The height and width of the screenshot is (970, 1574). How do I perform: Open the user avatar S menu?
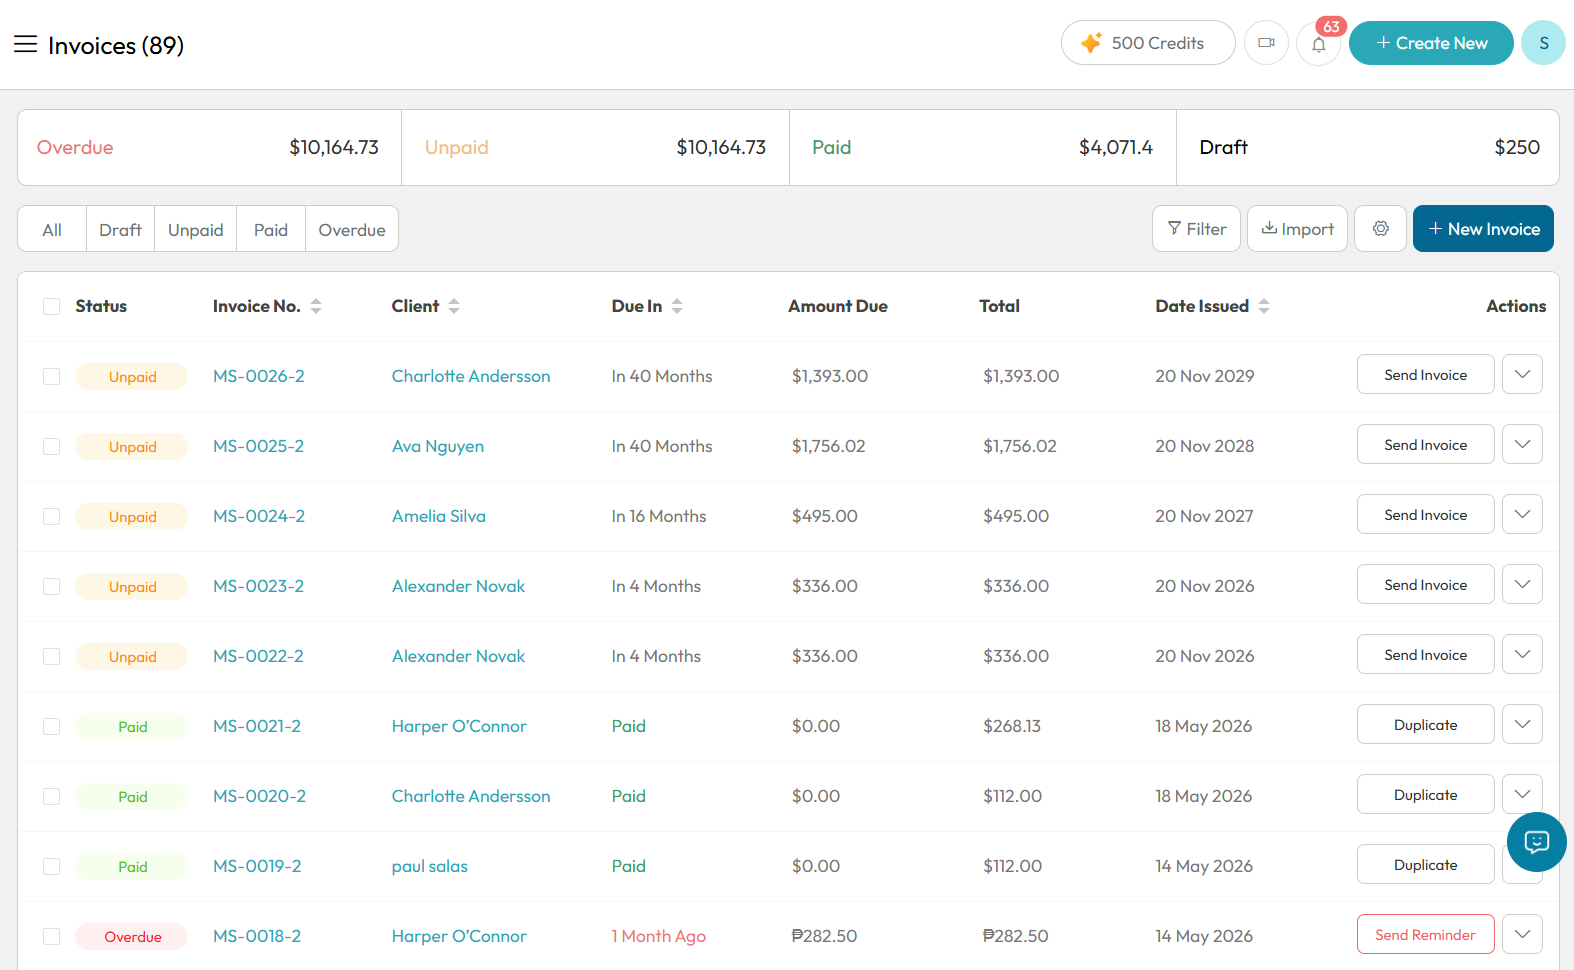click(1543, 43)
